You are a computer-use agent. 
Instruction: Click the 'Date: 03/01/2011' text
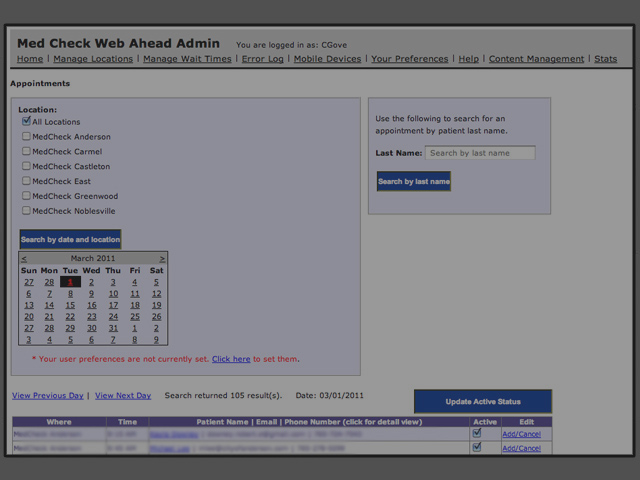coord(329,396)
